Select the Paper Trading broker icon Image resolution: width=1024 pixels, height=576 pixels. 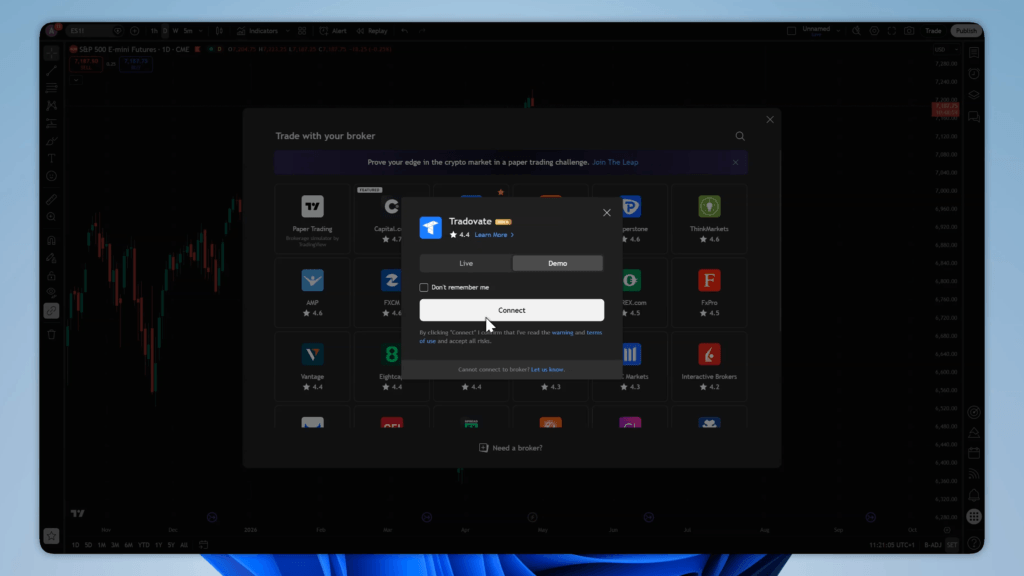[x=313, y=207]
